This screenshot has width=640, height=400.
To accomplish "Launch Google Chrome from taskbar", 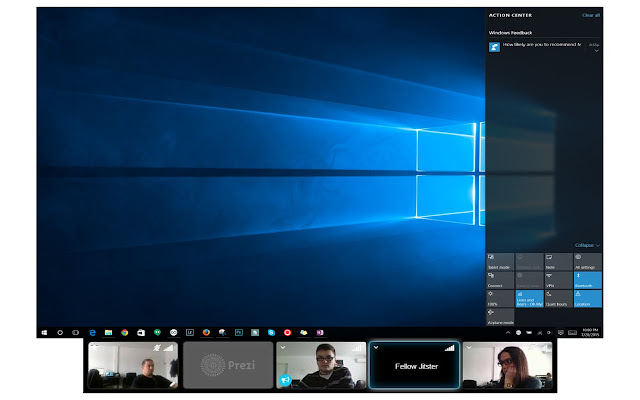I will [124, 333].
